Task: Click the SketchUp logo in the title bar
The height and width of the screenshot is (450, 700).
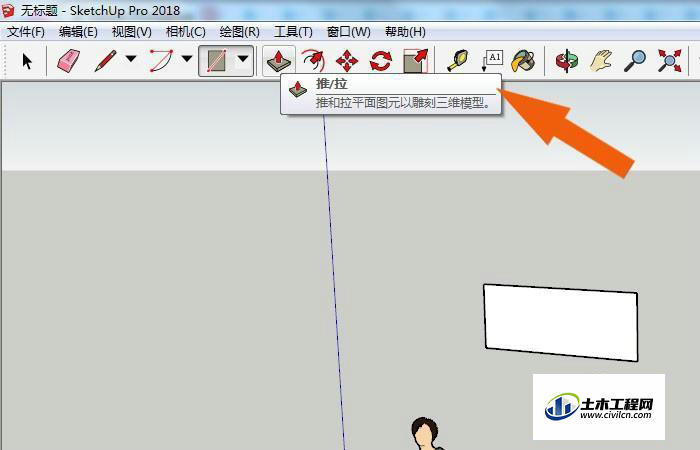Action: click(x=8, y=11)
